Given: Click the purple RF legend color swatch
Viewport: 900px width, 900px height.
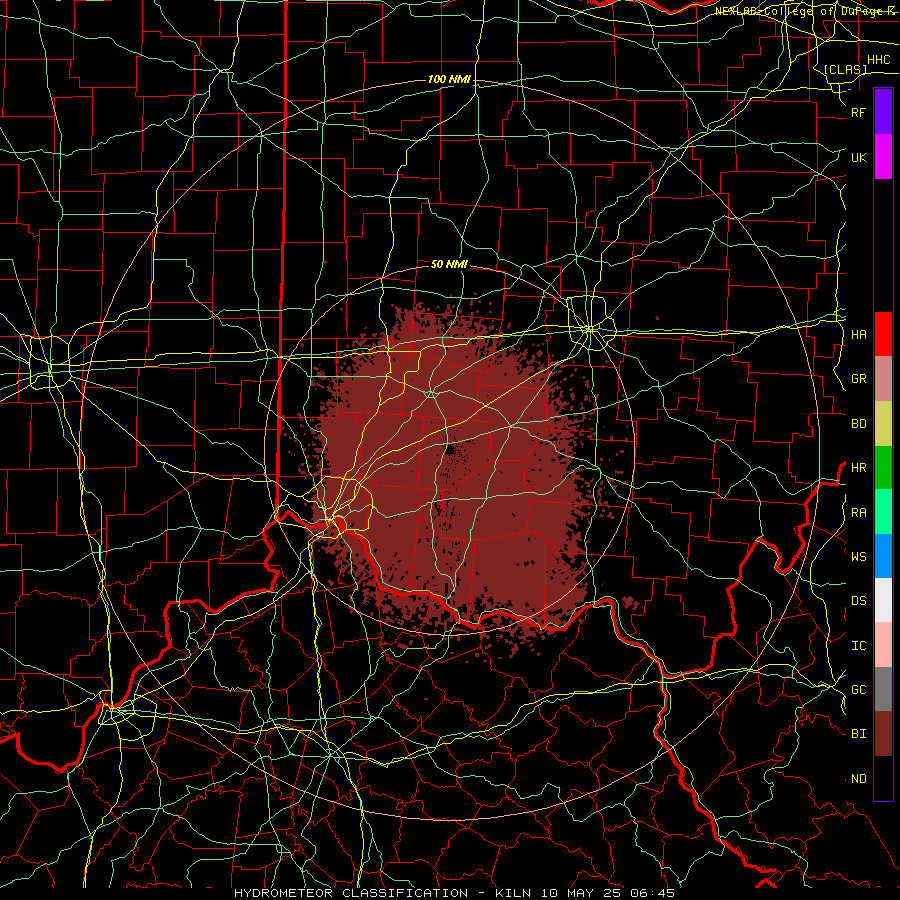Looking at the screenshot, I should tap(883, 112).
